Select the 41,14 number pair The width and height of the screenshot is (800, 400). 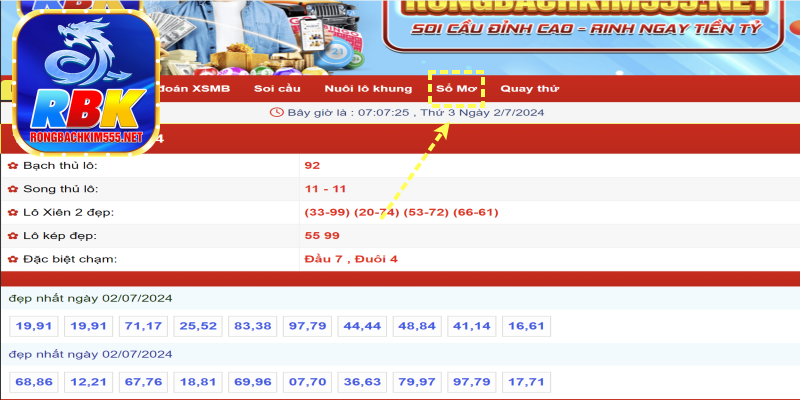click(471, 326)
